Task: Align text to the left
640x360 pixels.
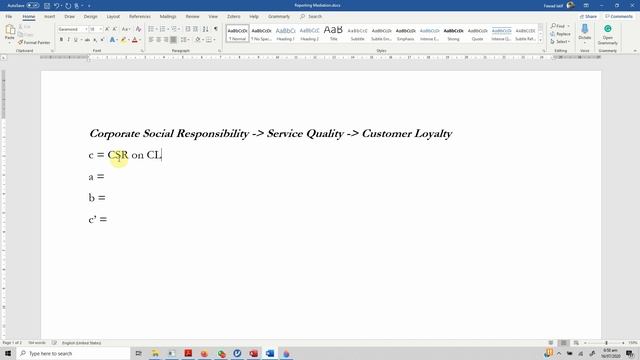Action: coord(151,40)
